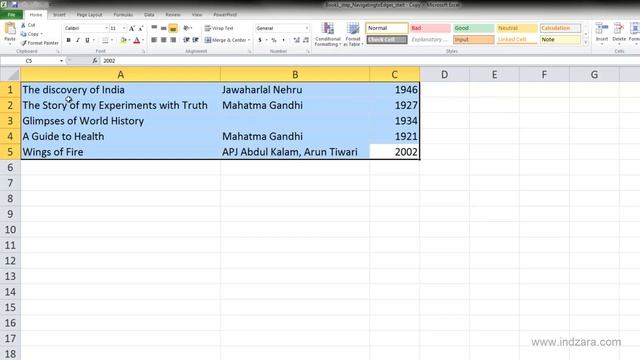The image size is (640, 360).
Task: Click the Paste clipboard icon
Action: (x=10, y=29)
